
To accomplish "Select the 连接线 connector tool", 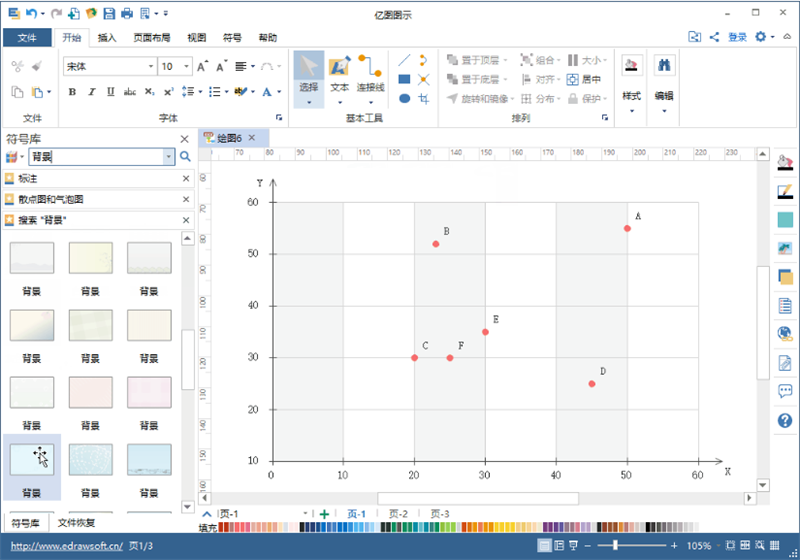I will click(370, 79).
